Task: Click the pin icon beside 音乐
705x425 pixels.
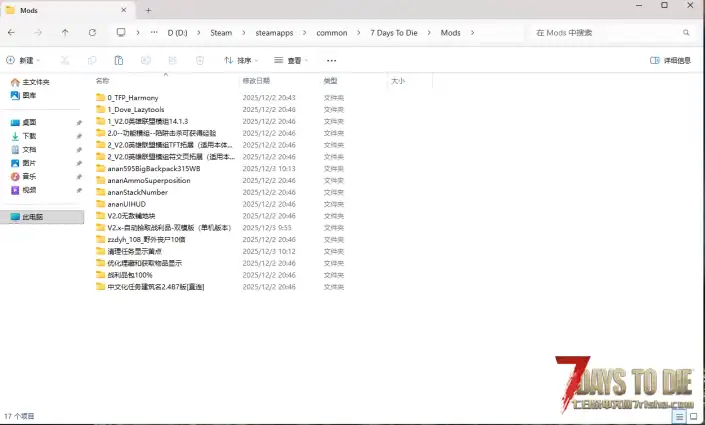Action: coord(79,176)
